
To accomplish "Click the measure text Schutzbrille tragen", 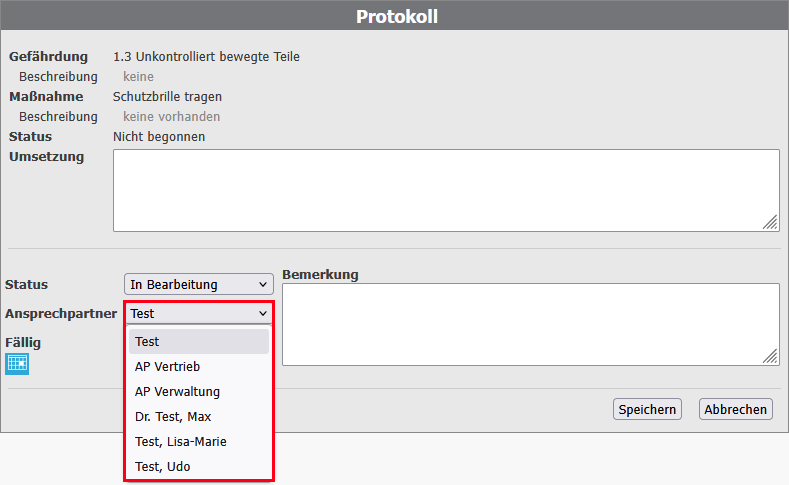I will point(167,97).
